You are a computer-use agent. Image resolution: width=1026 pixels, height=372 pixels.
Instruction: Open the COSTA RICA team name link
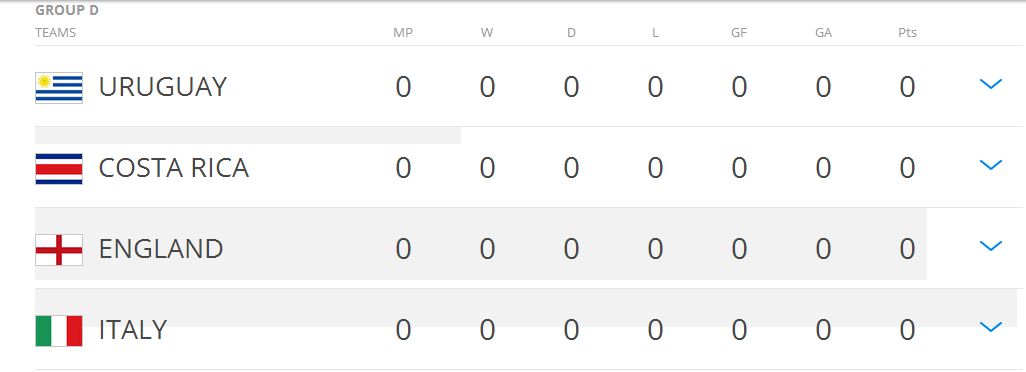tap(174, 168)
